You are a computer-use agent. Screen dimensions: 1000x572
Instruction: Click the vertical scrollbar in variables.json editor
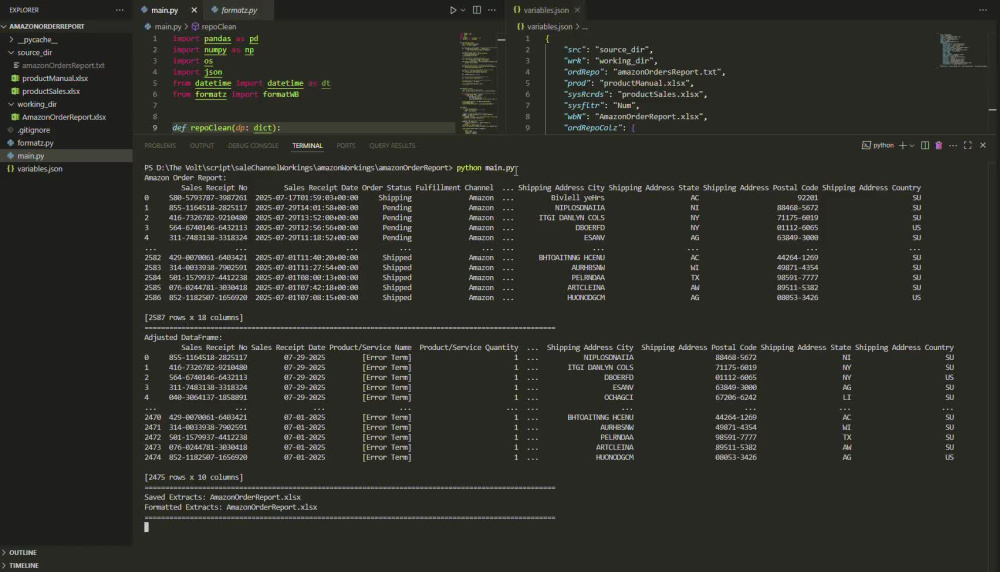point(992,83)
